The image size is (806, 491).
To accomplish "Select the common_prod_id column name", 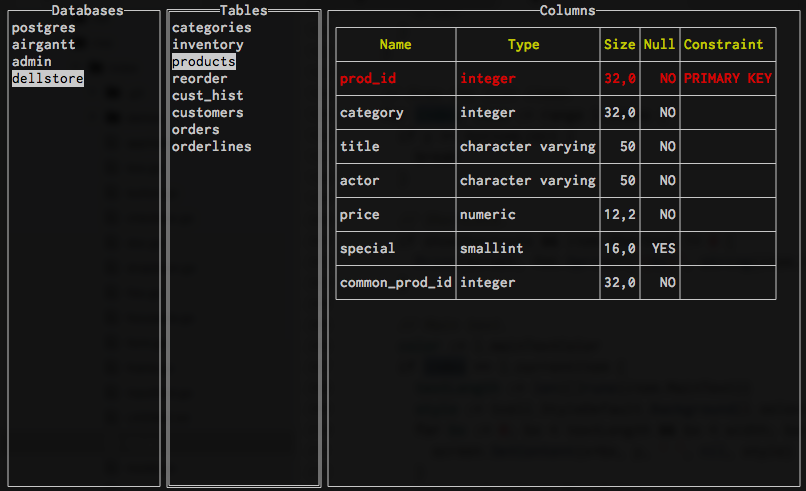I will tap(395, 283).
